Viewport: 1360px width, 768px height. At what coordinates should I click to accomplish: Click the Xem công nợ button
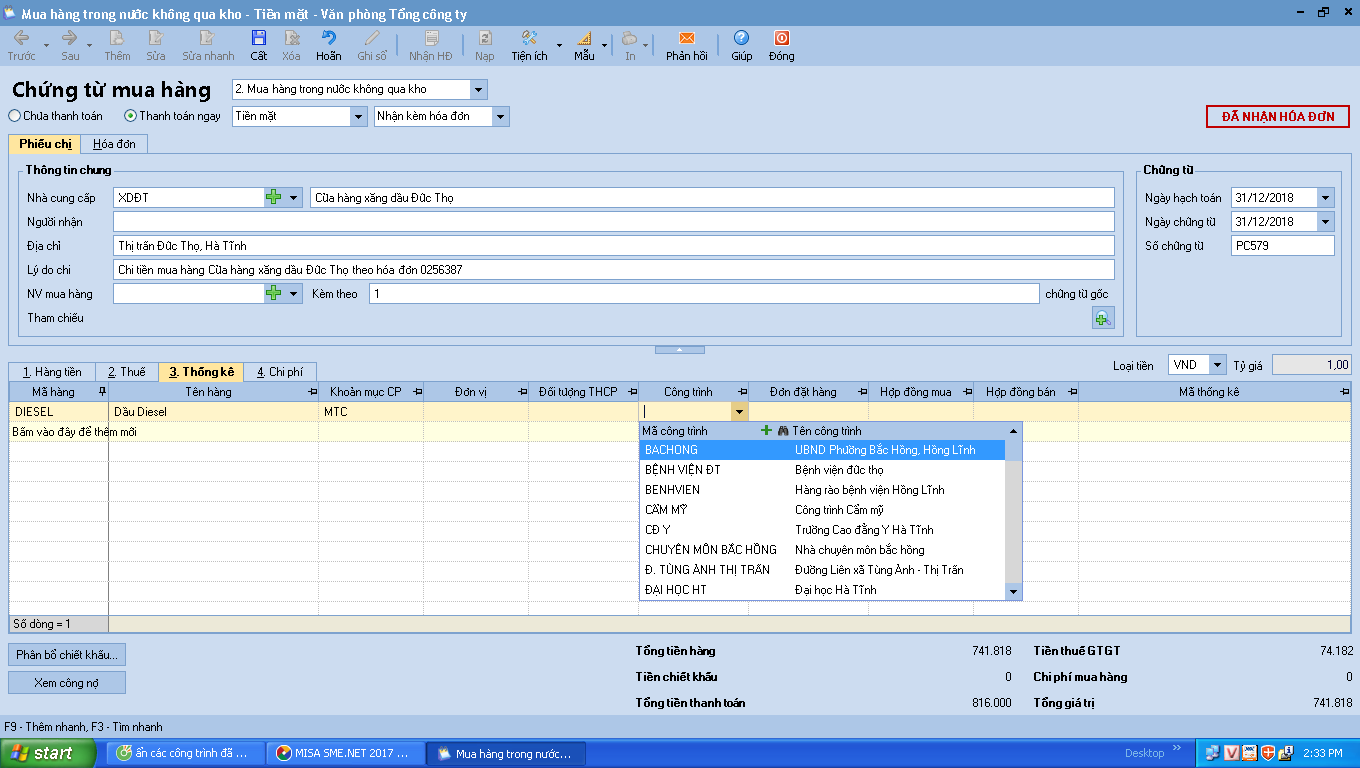67,683
